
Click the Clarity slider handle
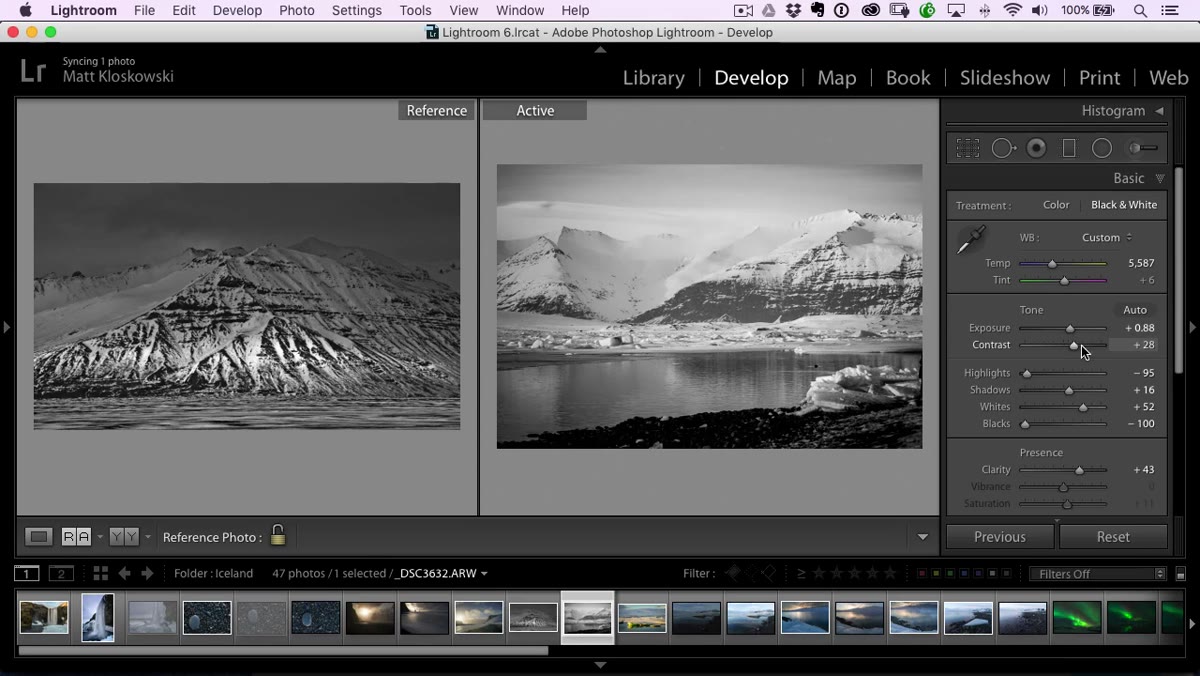(1079, 470)
